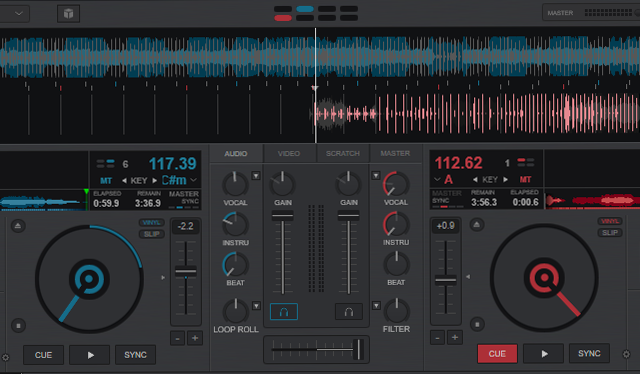This screenshot has width=640, height=374.
Task: Click SYNC button on left deck
Action: pyautogui.click(x=135, y=355)
